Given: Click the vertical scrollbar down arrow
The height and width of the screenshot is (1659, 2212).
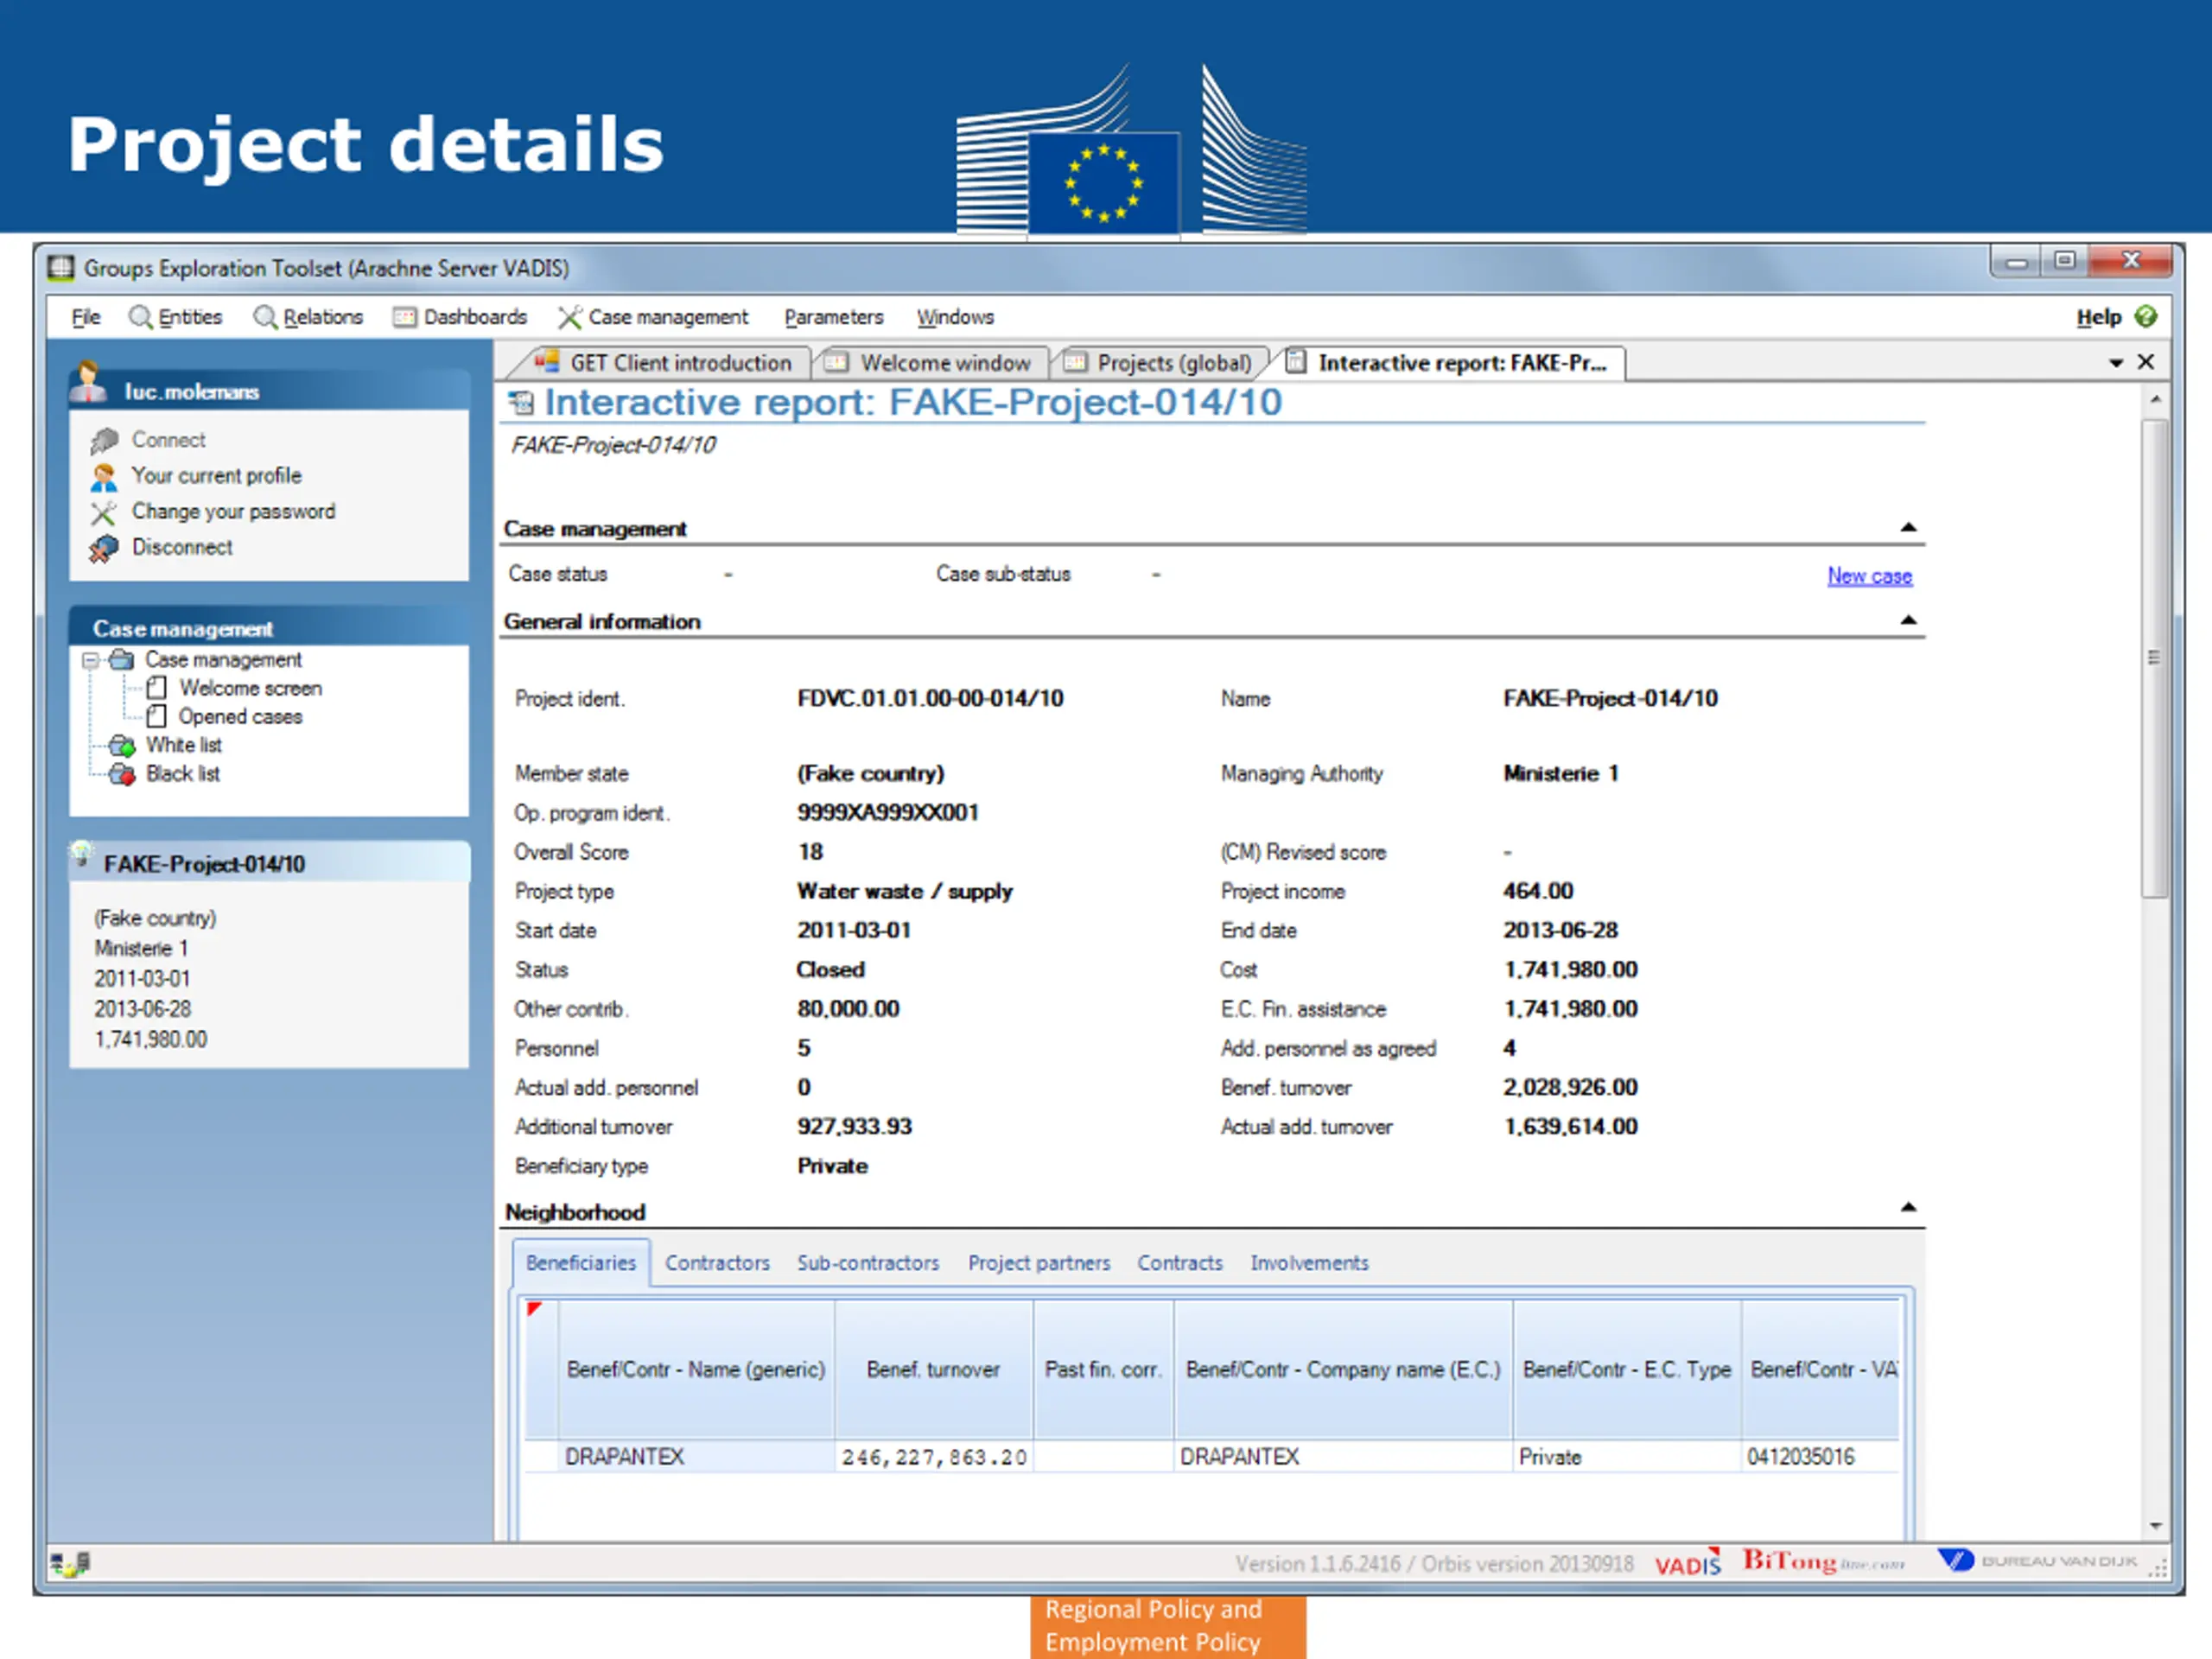Looking at the screenshot, I should click(x=2155, y=1526).
